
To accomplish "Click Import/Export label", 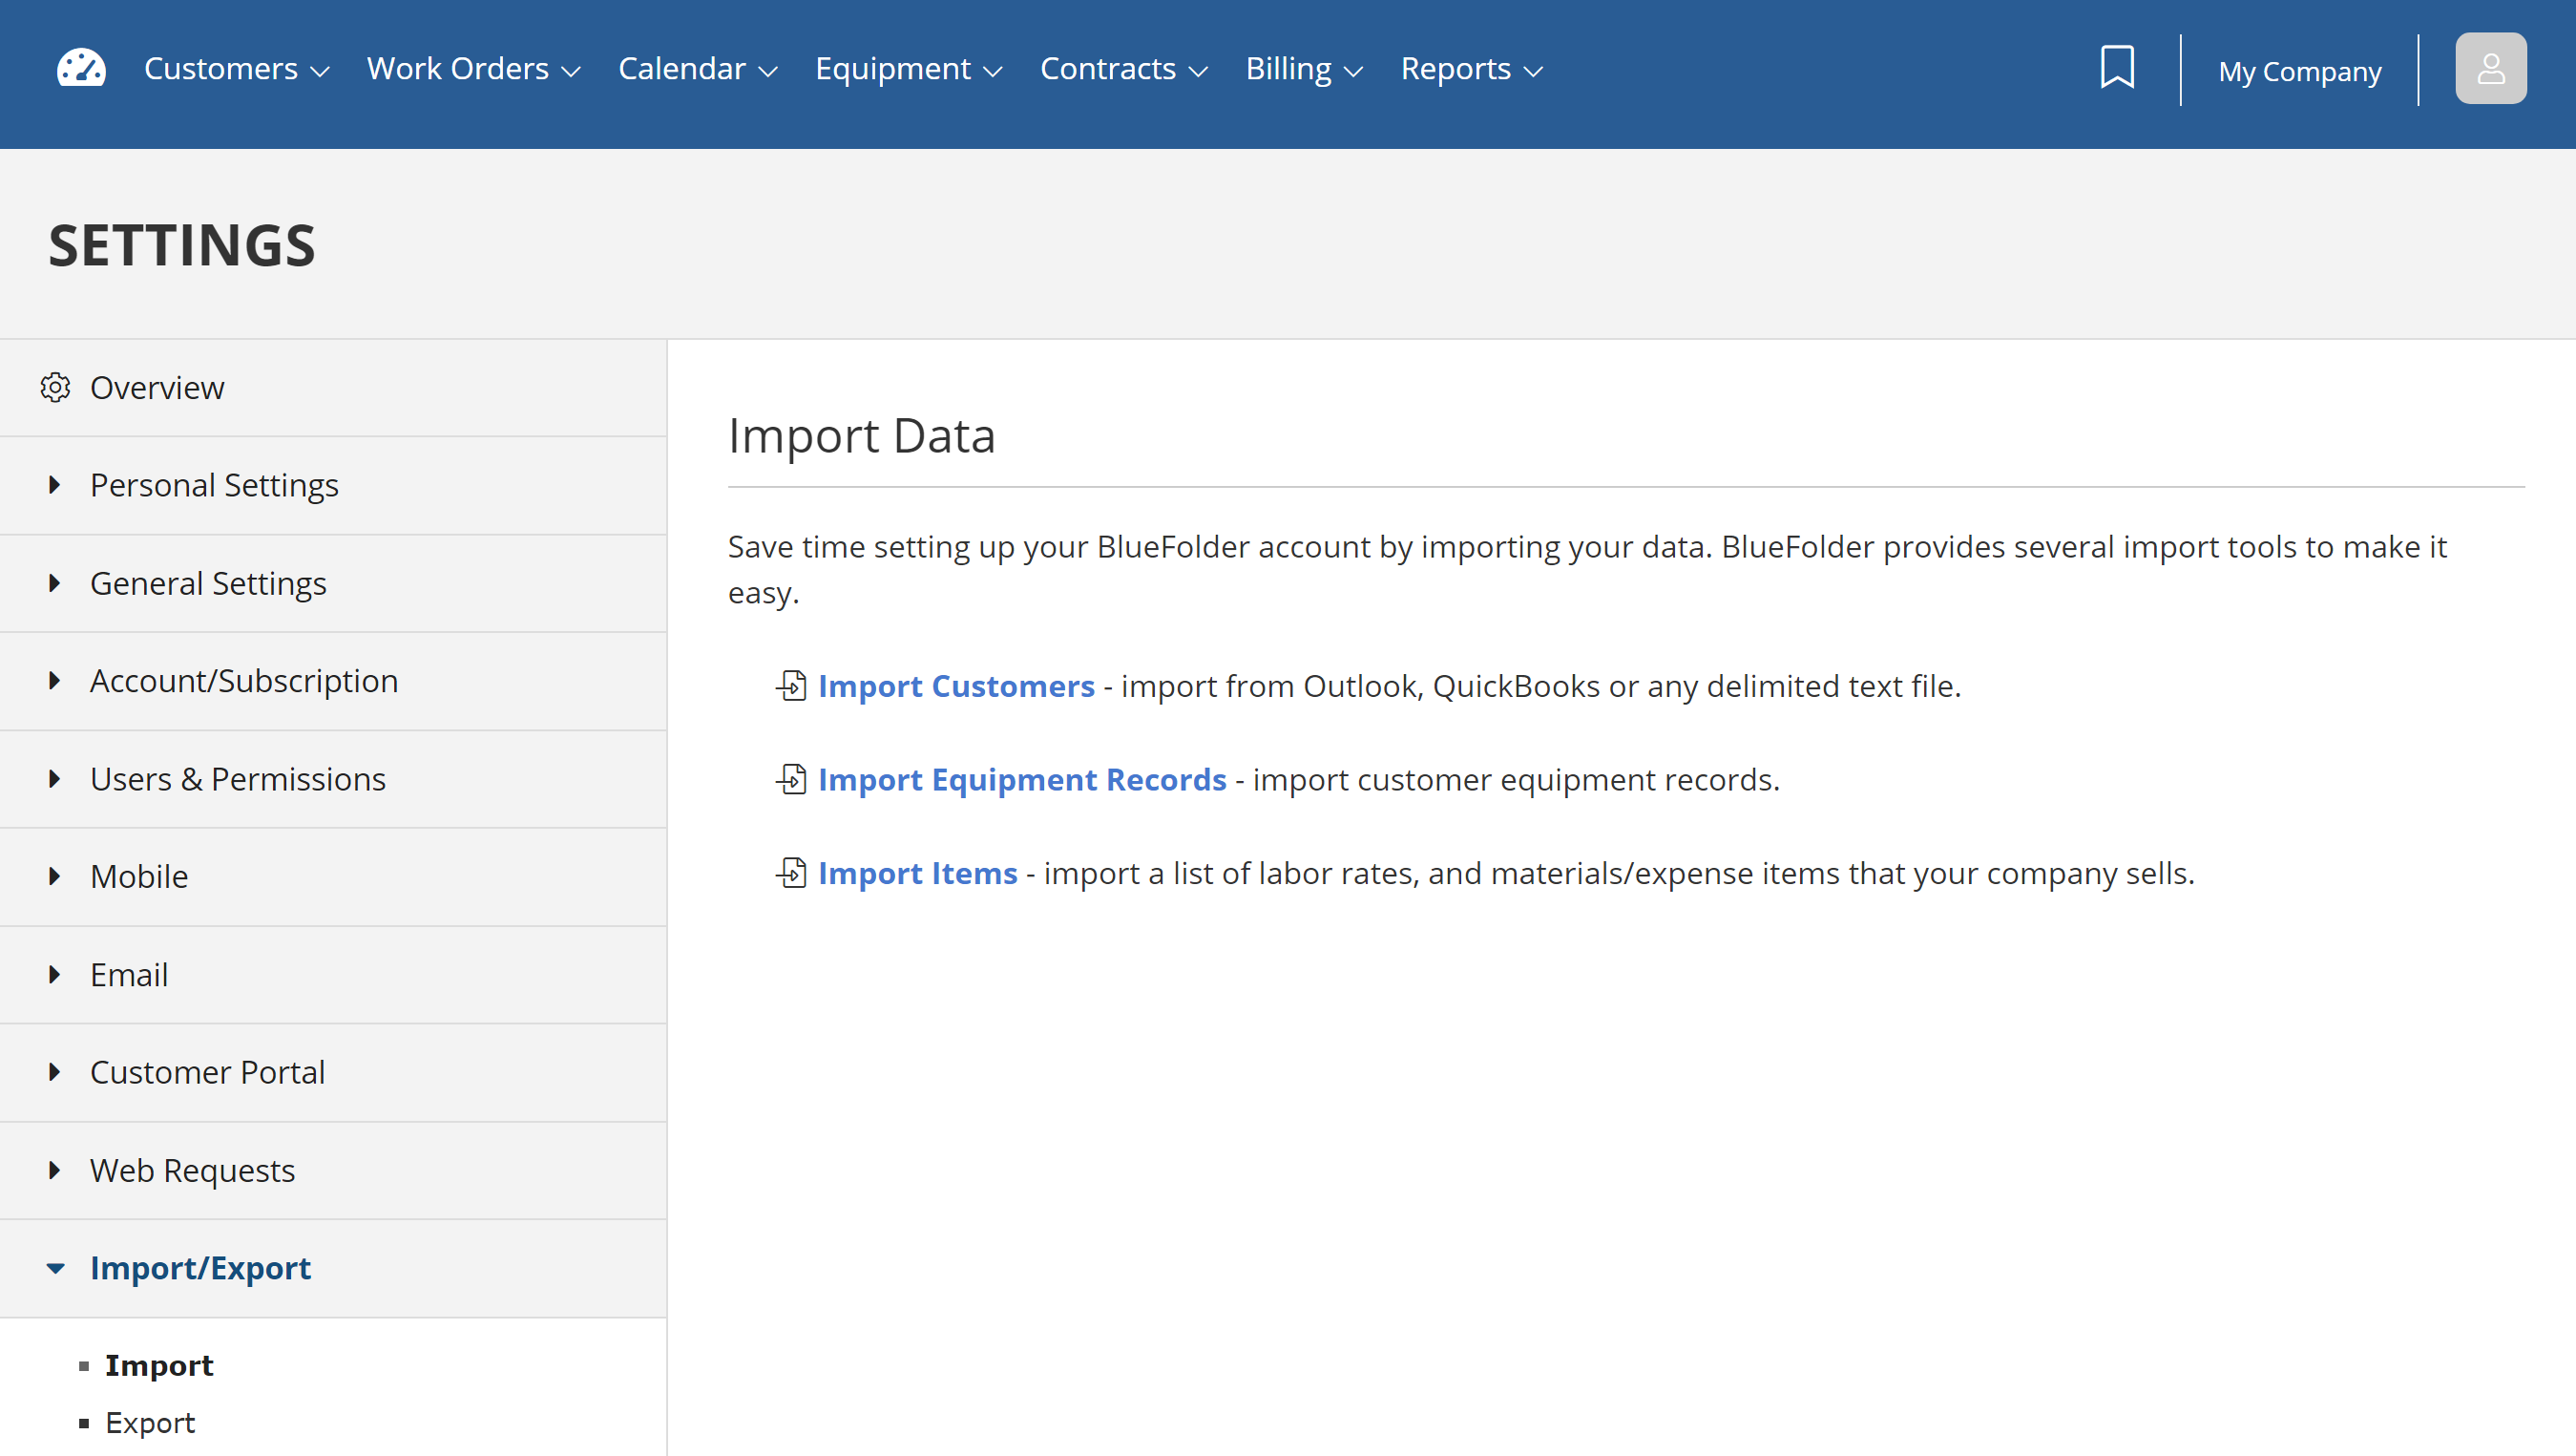I will tap(200, 1268).
